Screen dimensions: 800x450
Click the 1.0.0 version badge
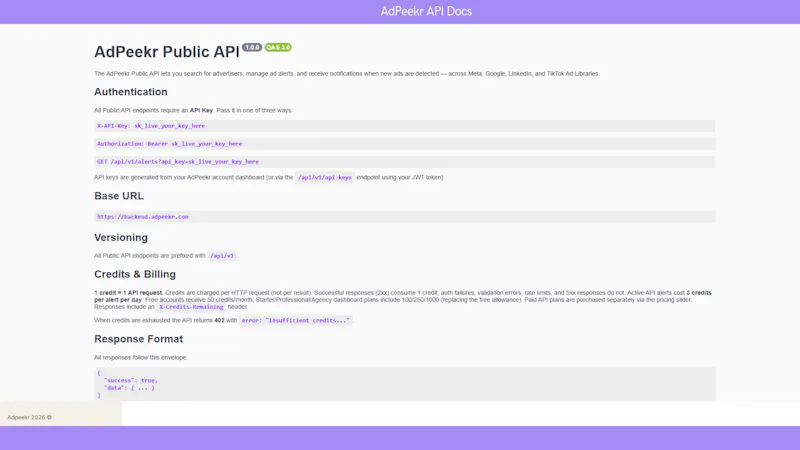point(252,47)
